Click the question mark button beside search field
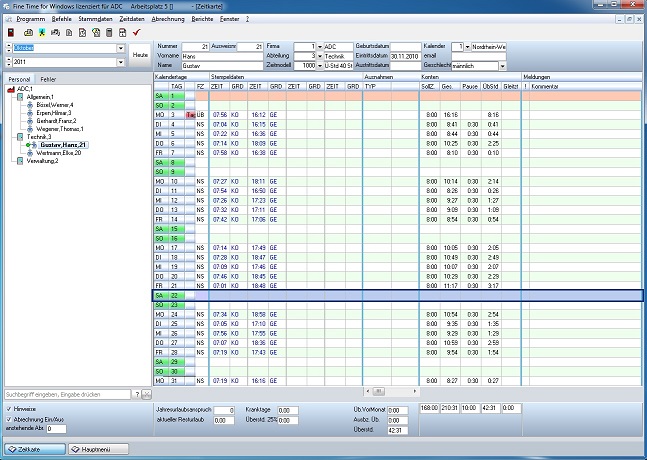Image resolution: width=647 pixels, height=460 pixels. (x=137, y=395)
